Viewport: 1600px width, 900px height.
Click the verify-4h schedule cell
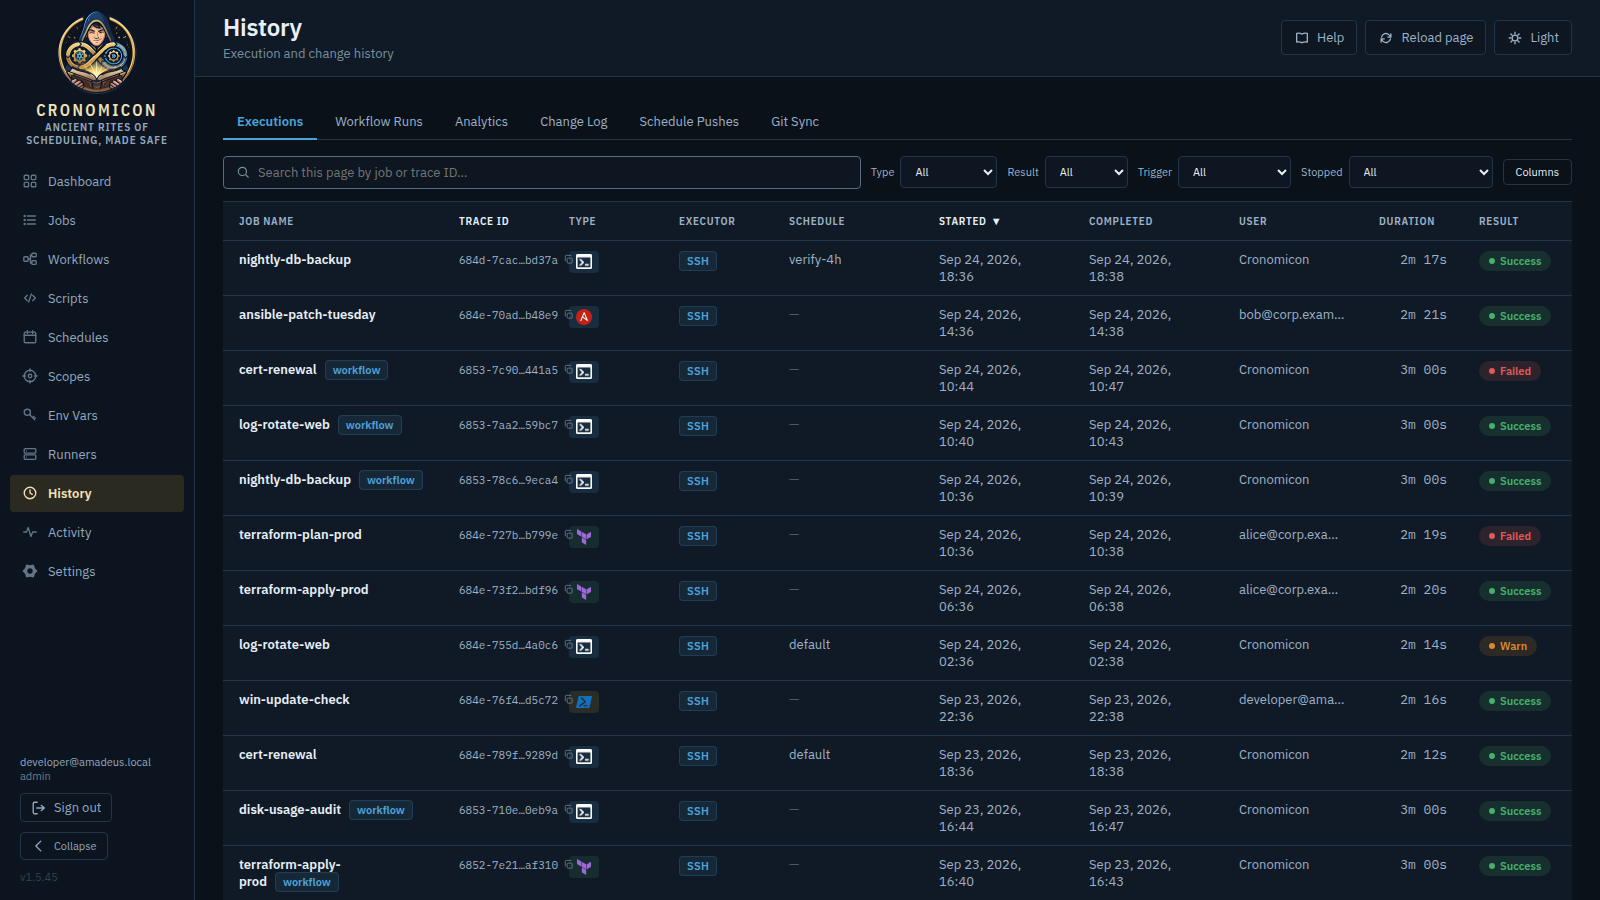(815, 260)
